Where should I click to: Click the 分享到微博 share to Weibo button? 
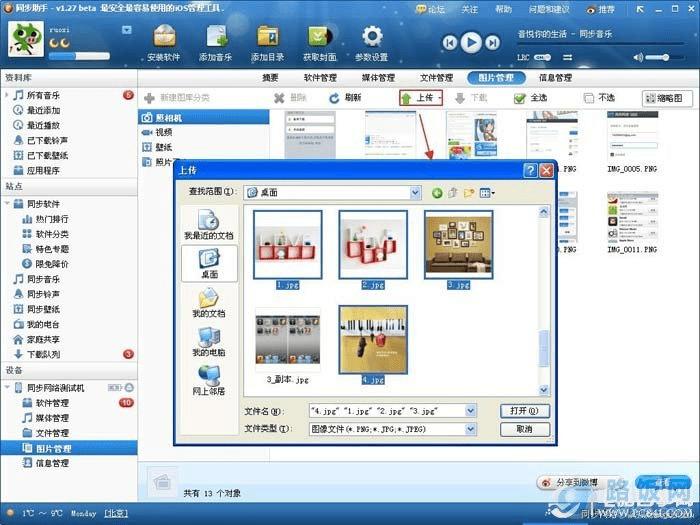click(x=569, y=482)
